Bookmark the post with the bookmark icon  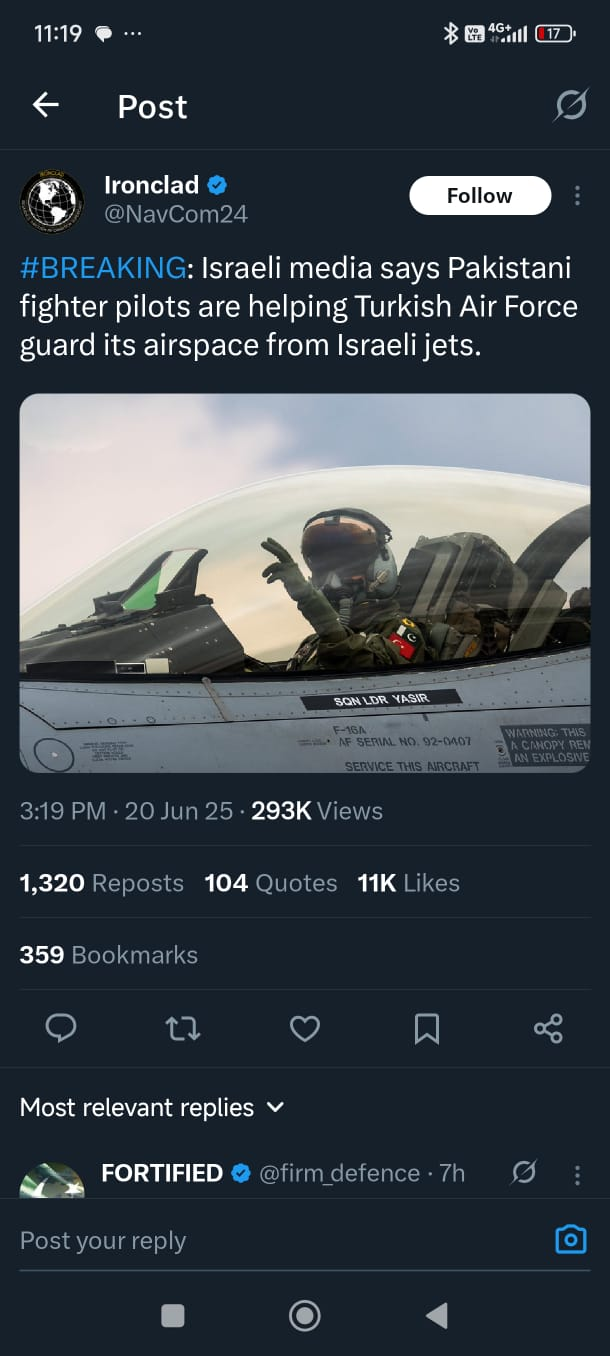point(427,1028)
